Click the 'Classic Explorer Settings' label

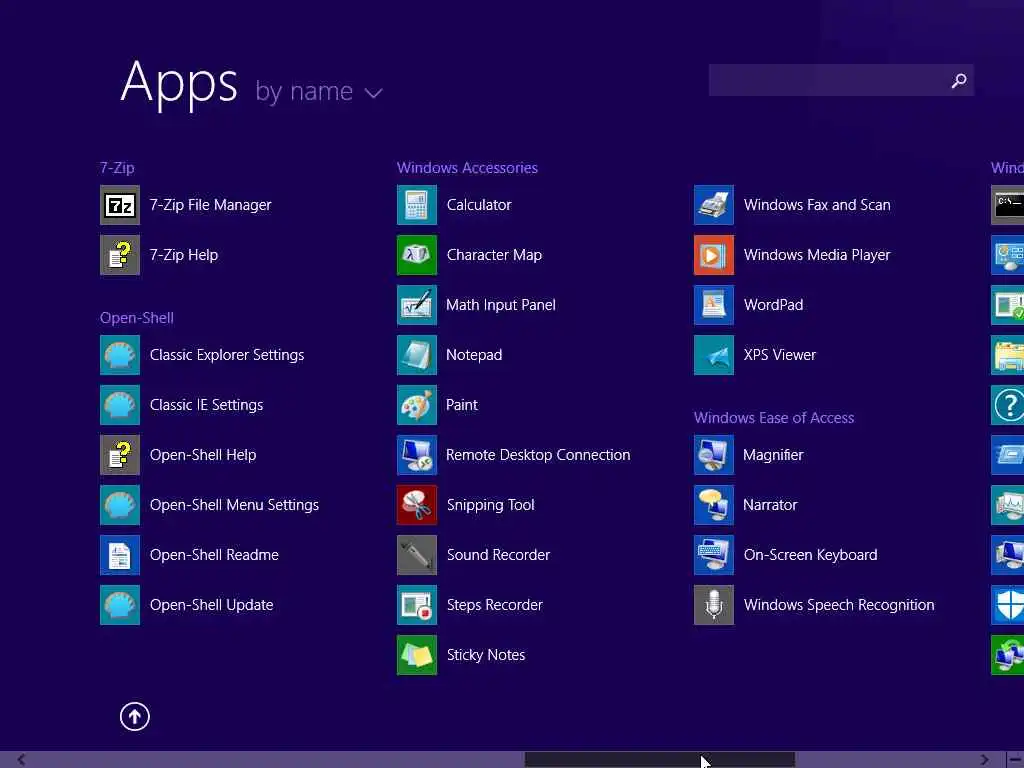point(227,355)
